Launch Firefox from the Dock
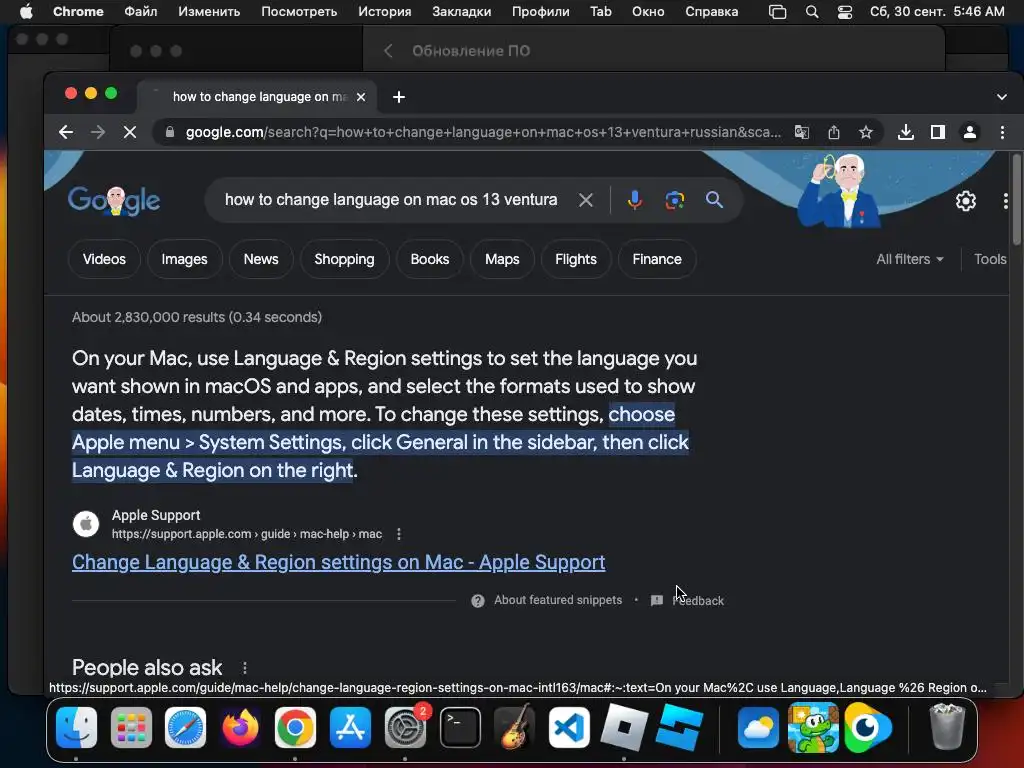1024x768 pixels. (x=240, y=727)
